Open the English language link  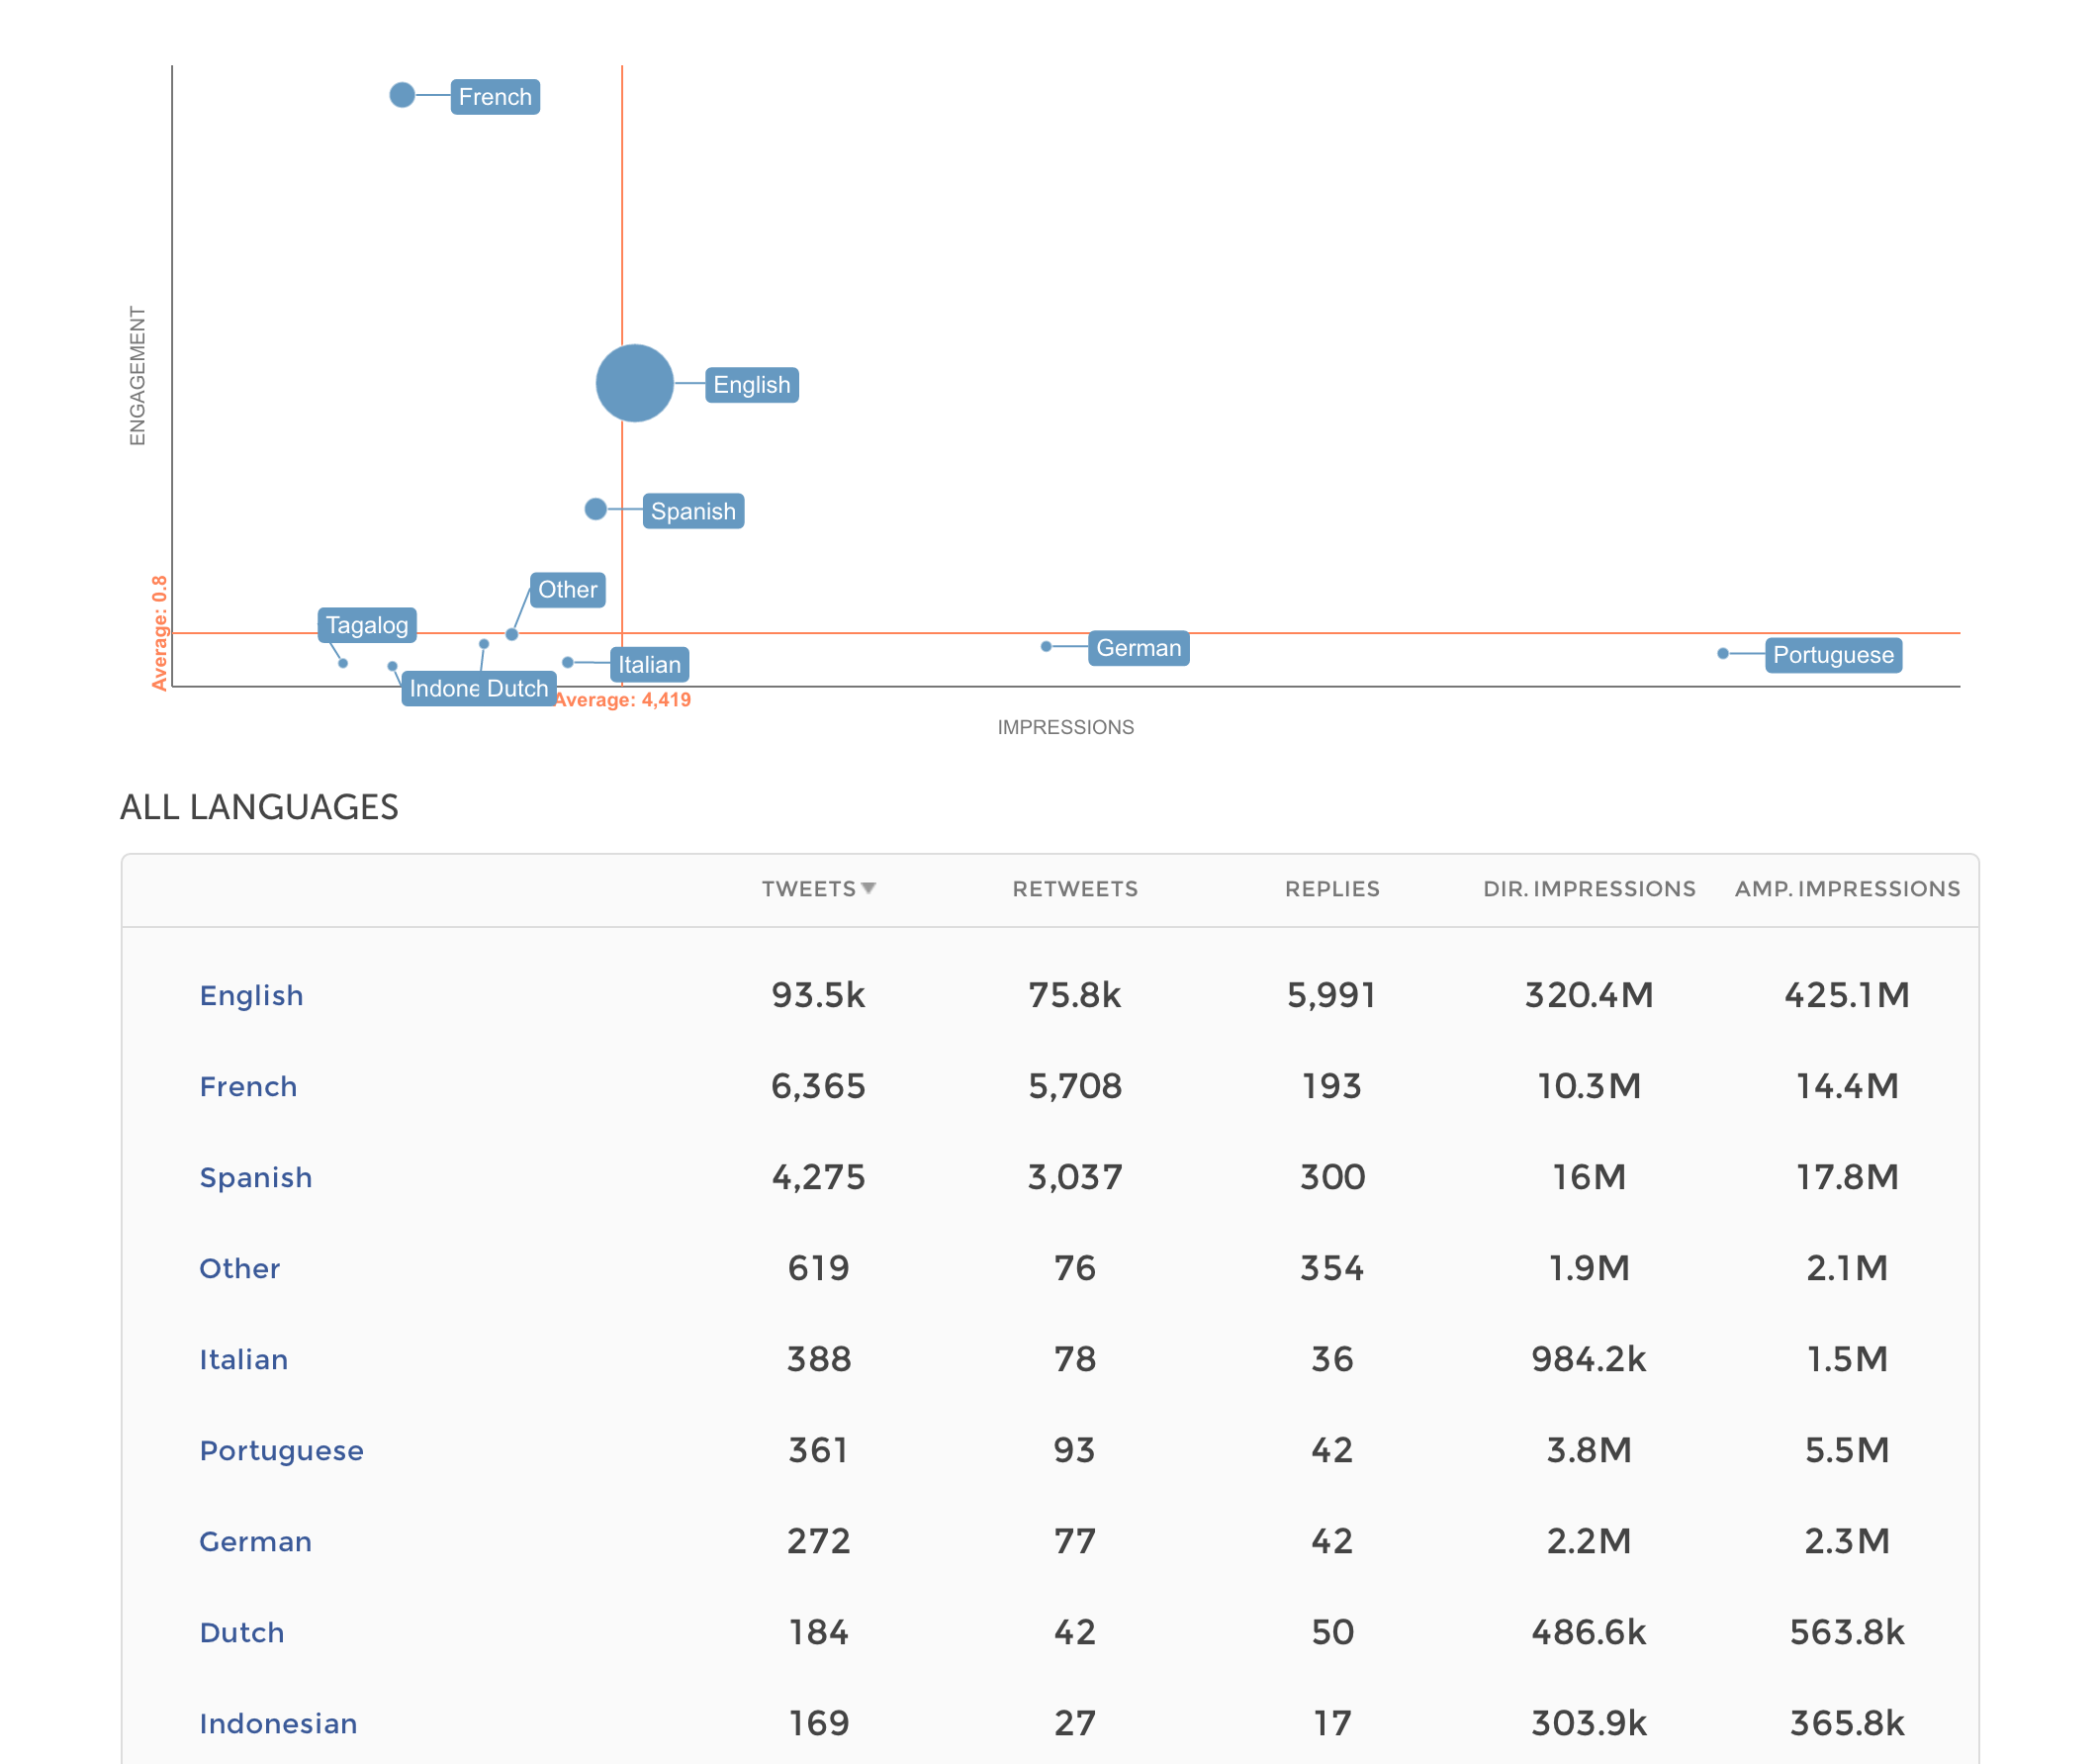(251, 995)
